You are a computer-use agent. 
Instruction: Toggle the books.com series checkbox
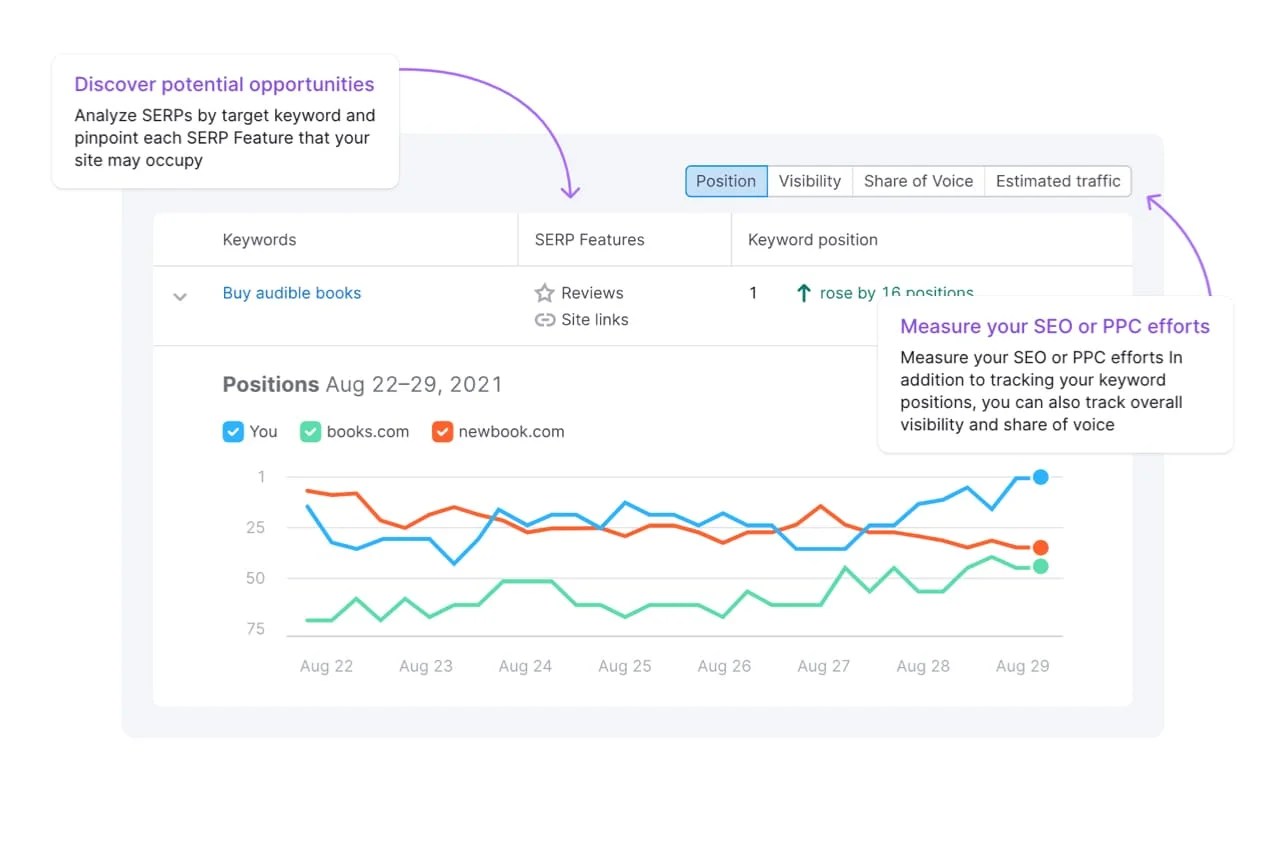310,432
